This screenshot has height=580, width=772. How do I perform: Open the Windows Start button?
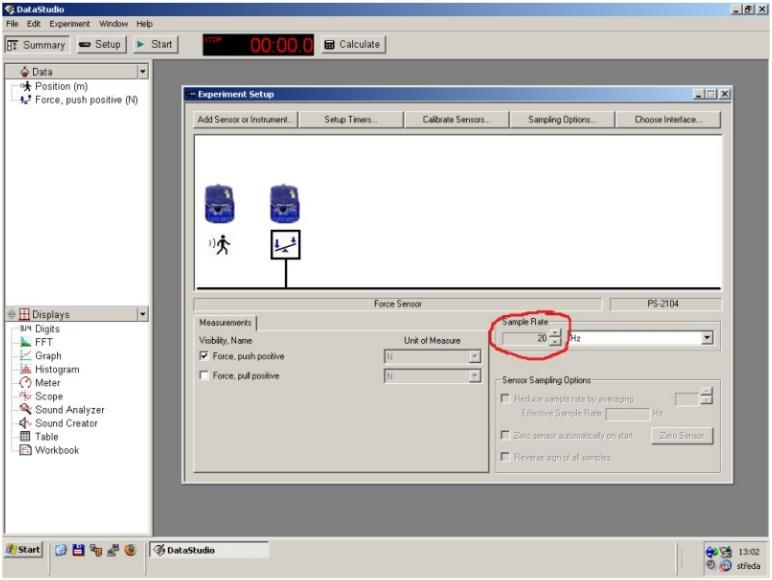tap(24, 550)
